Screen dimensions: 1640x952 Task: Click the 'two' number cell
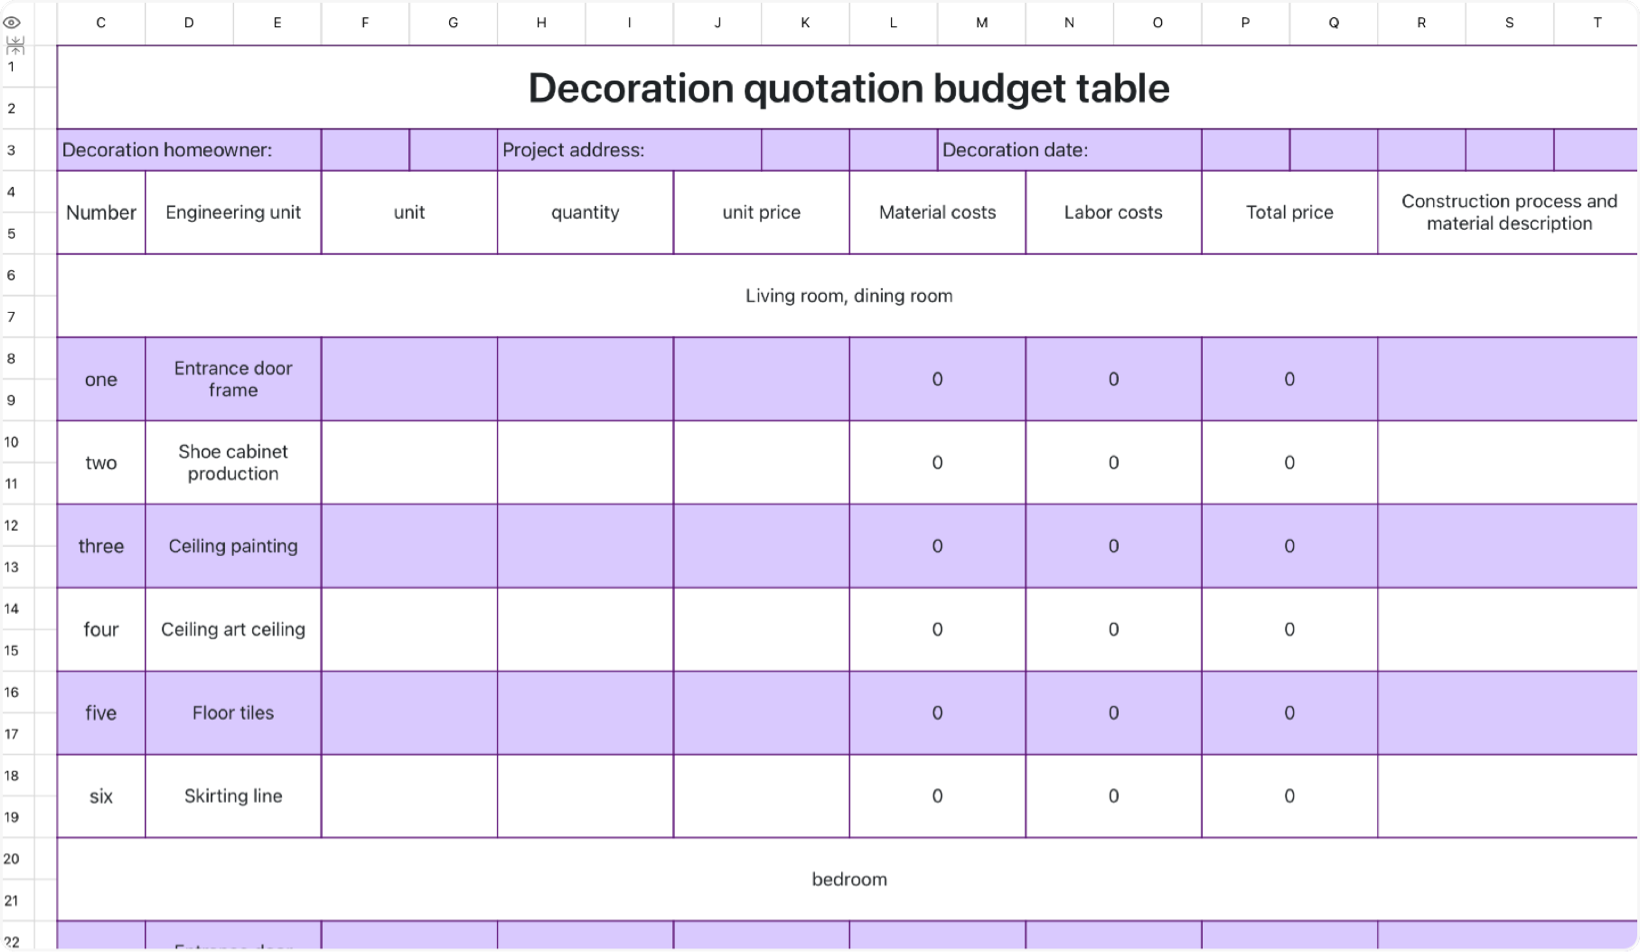(101, 462)
